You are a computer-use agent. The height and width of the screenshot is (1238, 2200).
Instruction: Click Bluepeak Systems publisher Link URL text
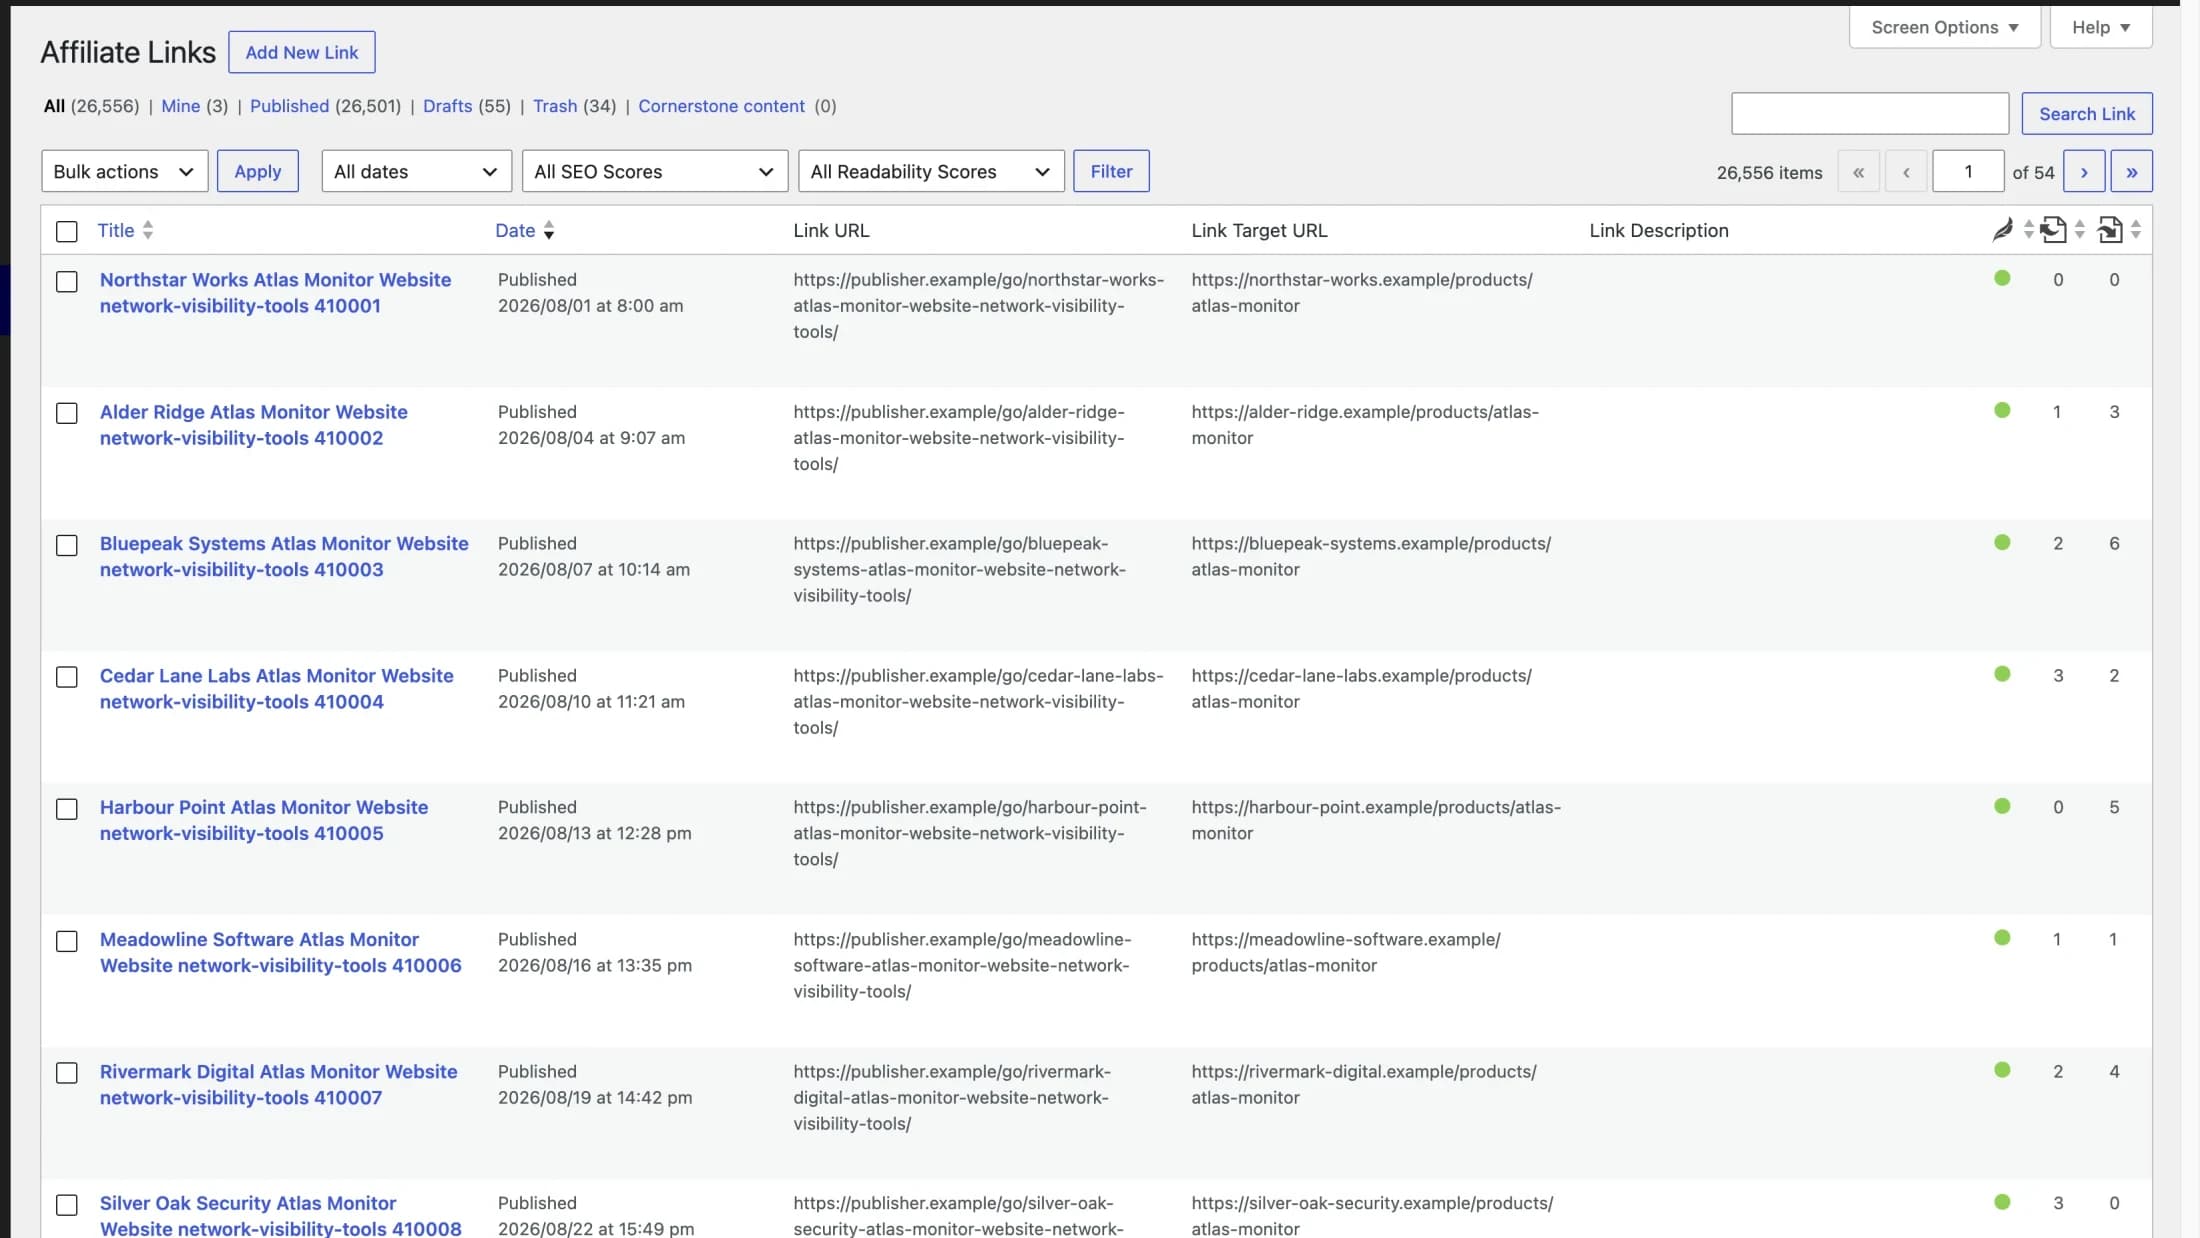[960, 570]
